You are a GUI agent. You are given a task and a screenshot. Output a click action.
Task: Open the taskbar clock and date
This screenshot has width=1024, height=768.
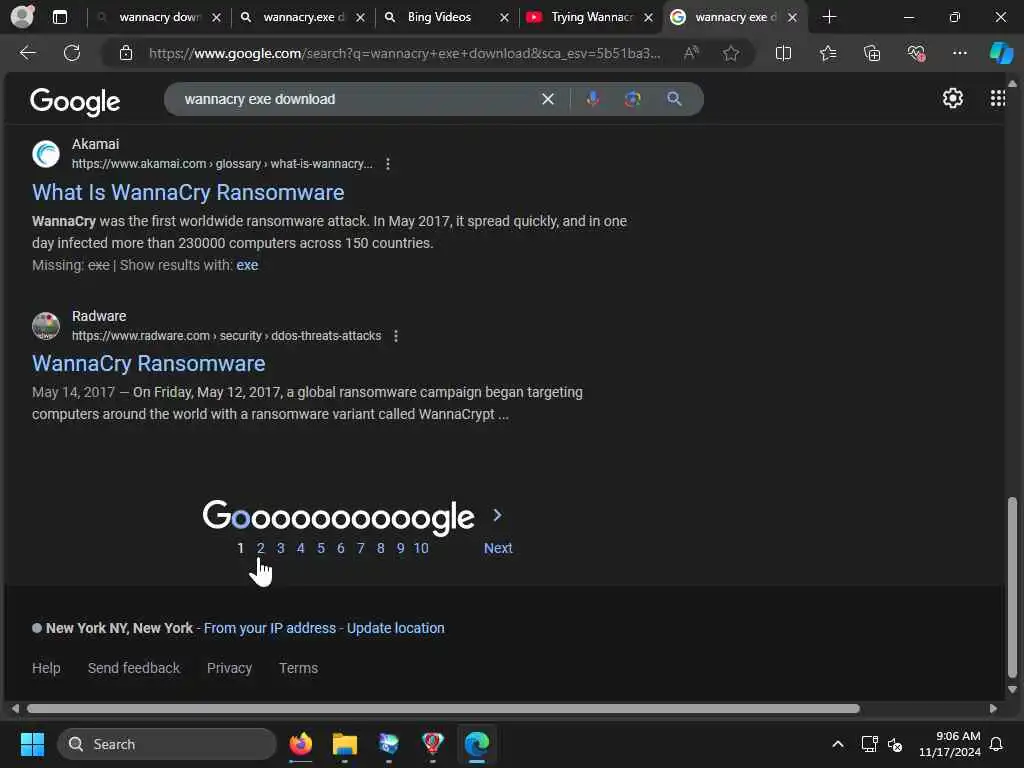tap(950, 744)
